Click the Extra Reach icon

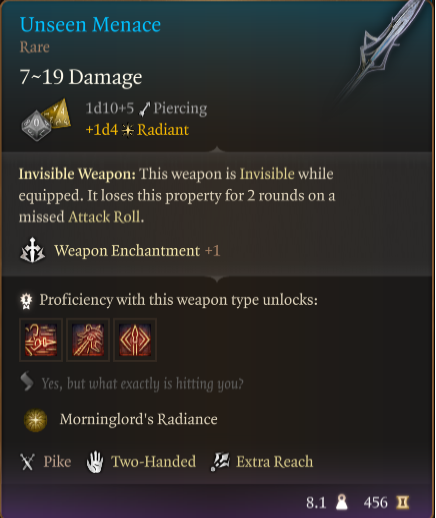point(220,462)
